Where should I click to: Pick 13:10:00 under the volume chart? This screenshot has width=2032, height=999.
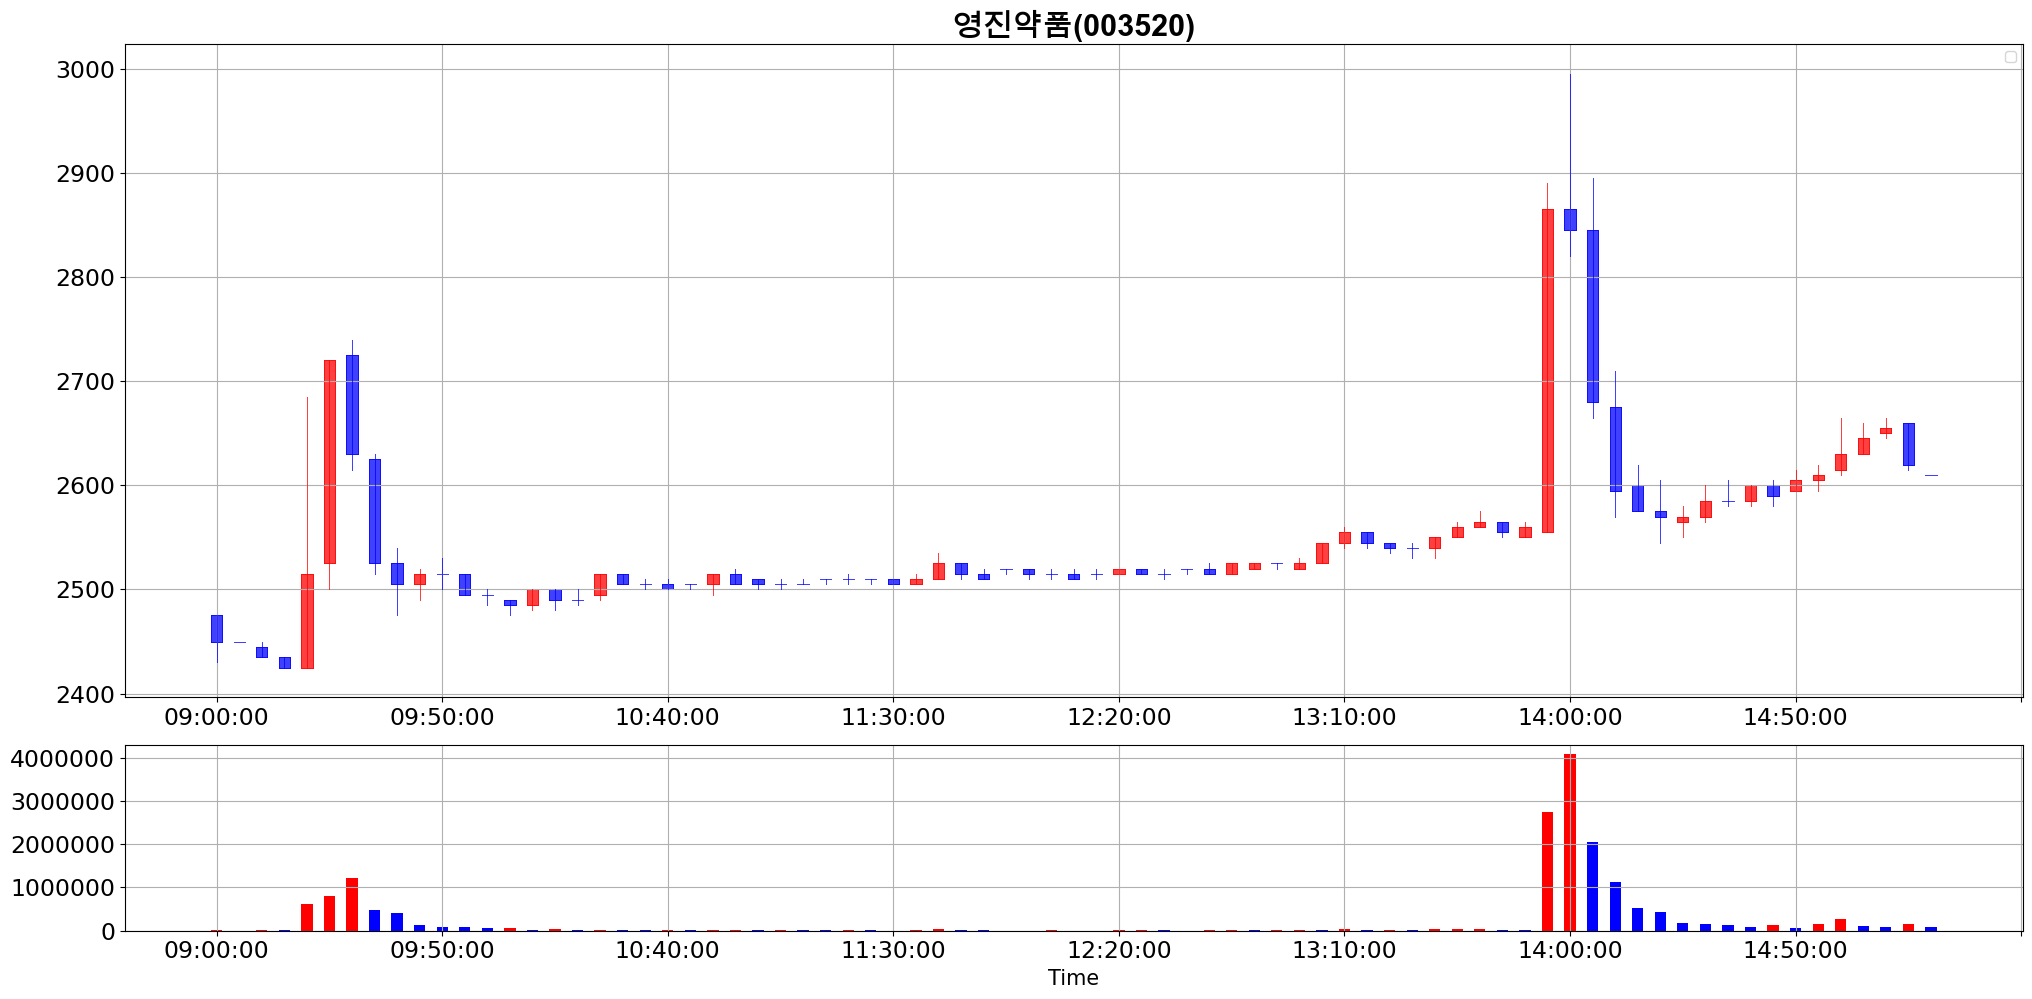tap(1344, 950)
